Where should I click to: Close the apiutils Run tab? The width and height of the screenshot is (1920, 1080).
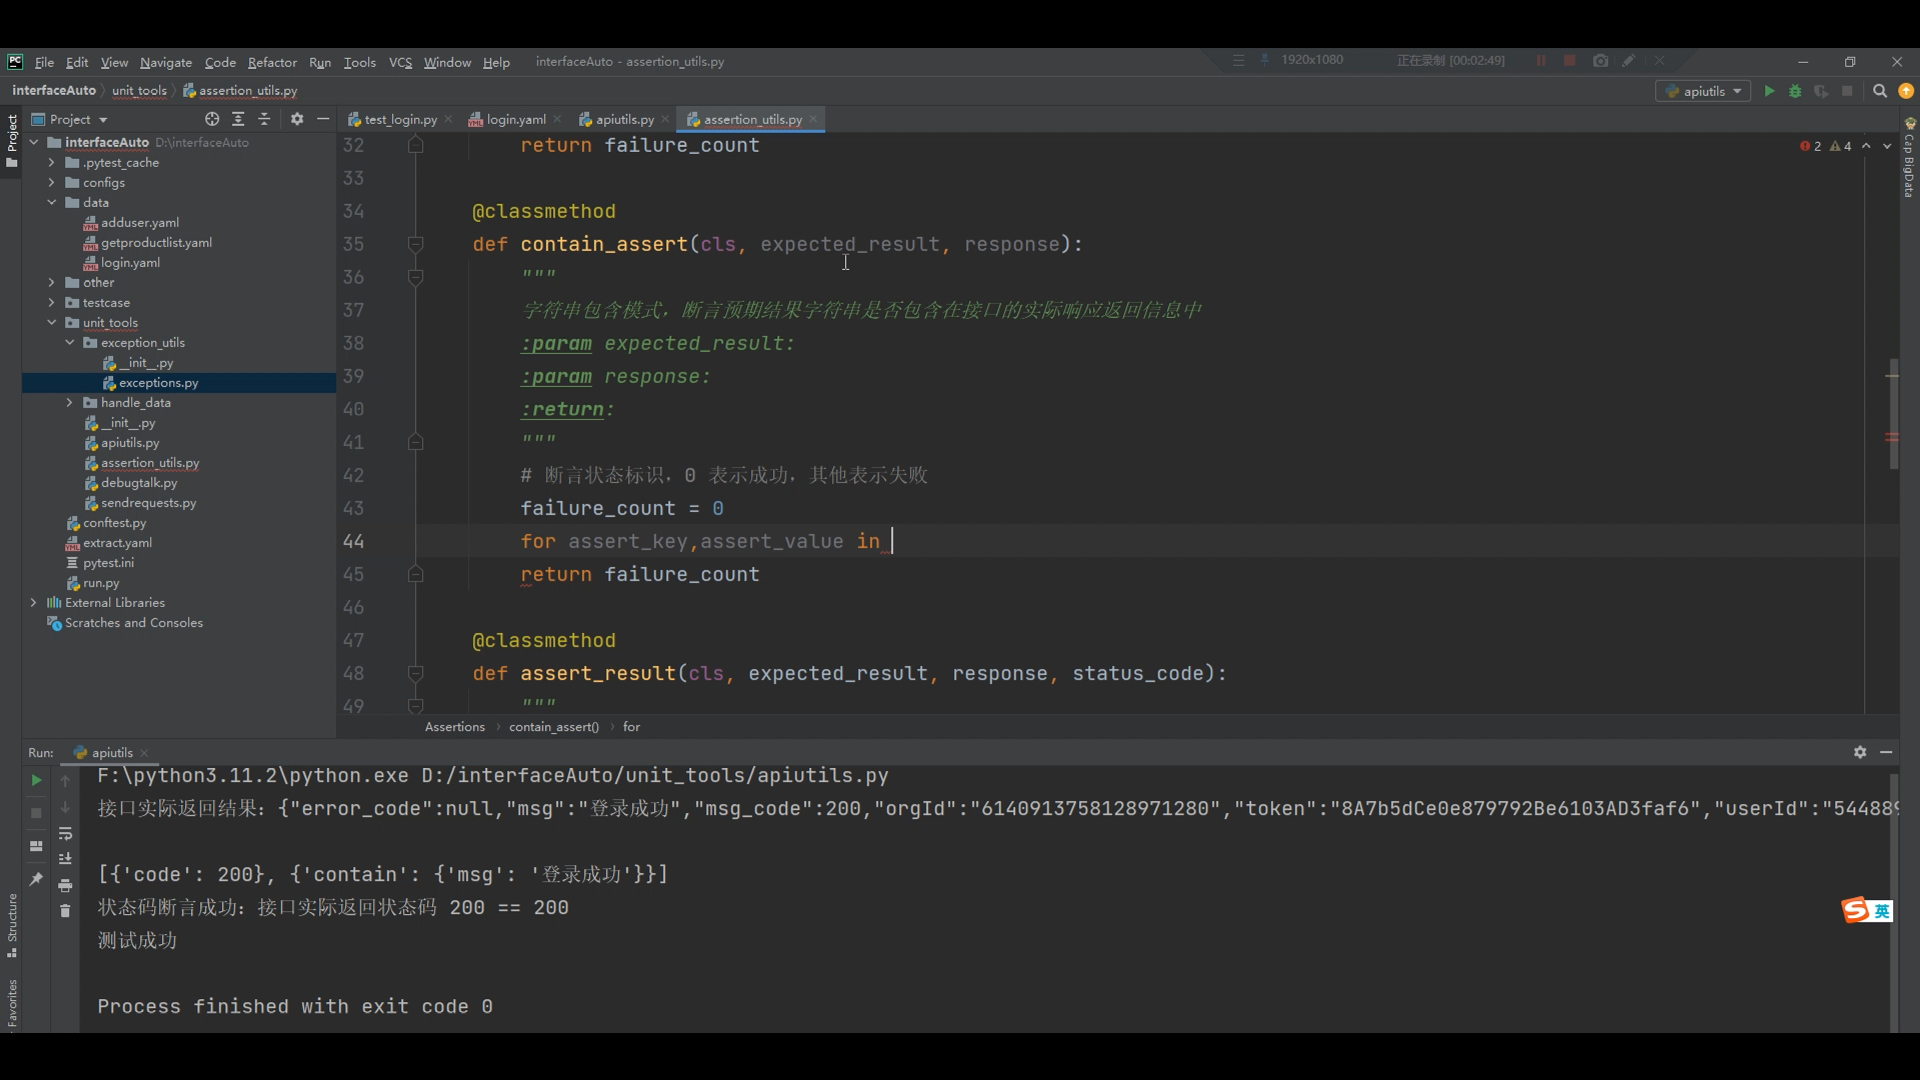tap(144, 753)
